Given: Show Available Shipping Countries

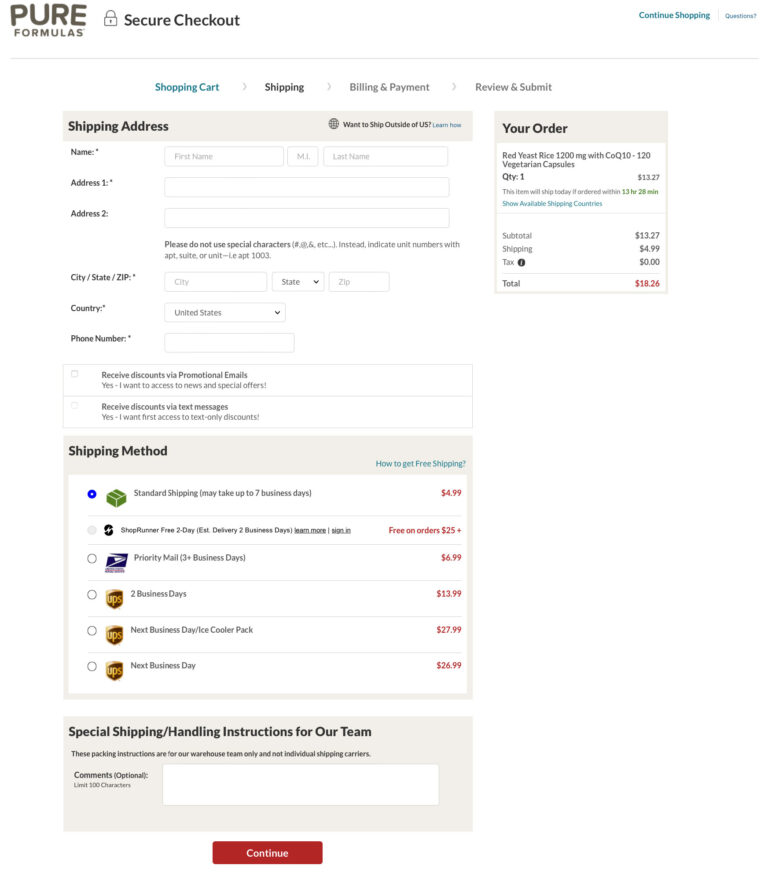Looking at the screenshot, I should point(552,203).
